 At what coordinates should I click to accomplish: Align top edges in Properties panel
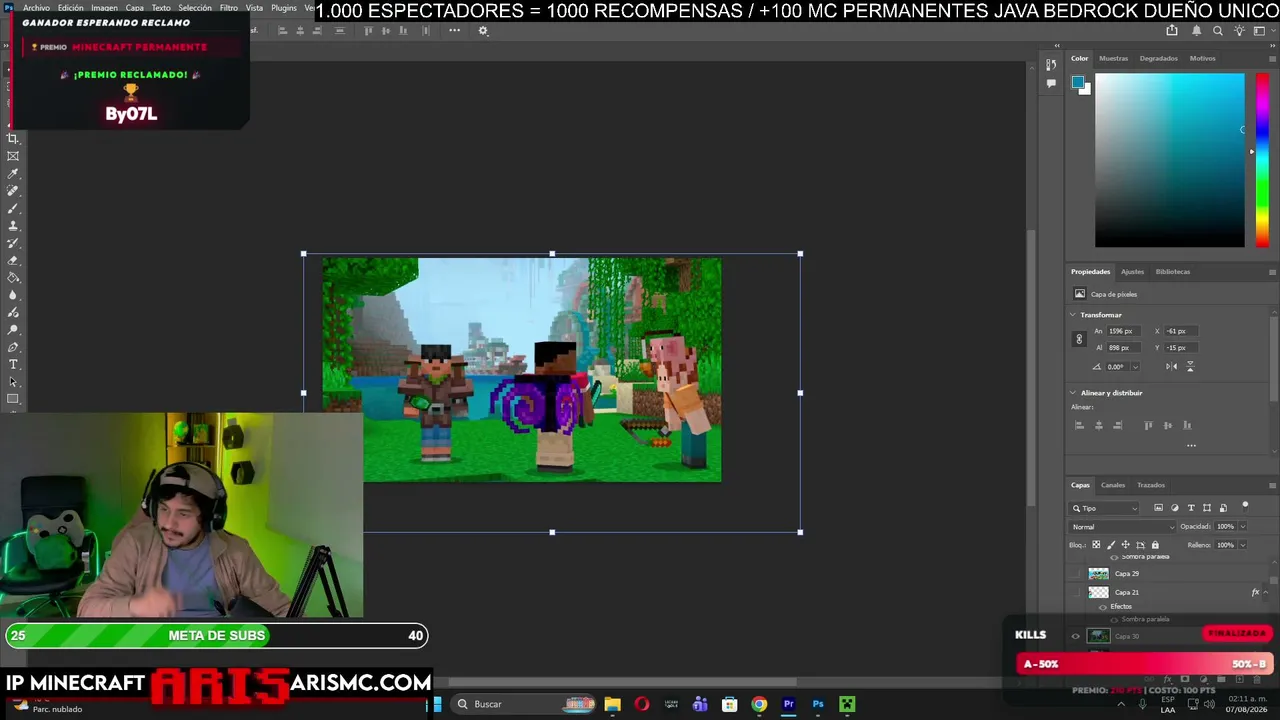pos(1148,425)
